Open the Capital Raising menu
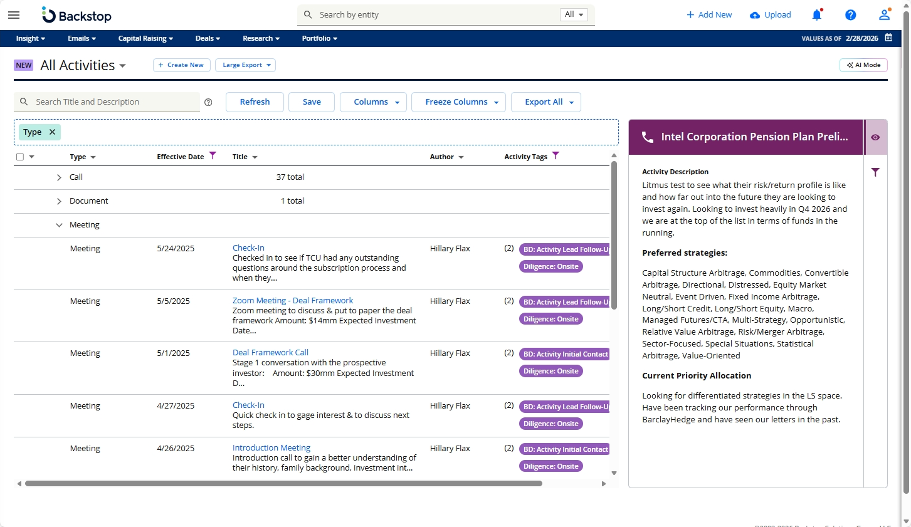This screenshot has height=527, width=911. coord(145,38)
